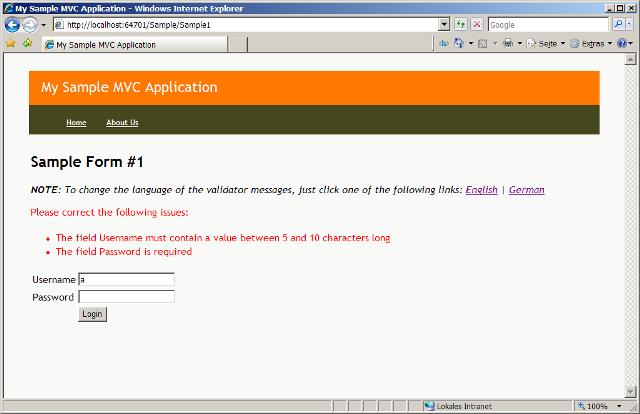This screenshot has height=414, width=640.
Task: Go to the Home navigation item
Action: tap(76, 122)
